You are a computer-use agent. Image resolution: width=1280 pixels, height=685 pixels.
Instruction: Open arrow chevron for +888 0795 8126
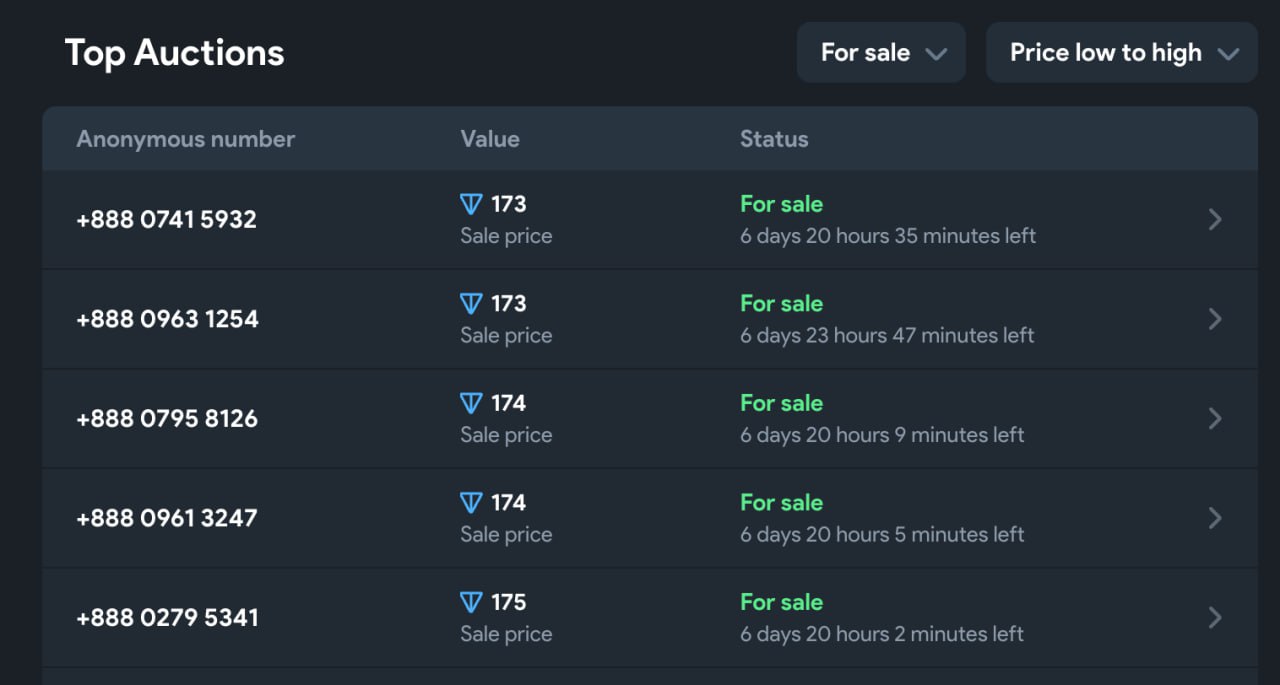pyautogui.click(x=1215, y=418)
